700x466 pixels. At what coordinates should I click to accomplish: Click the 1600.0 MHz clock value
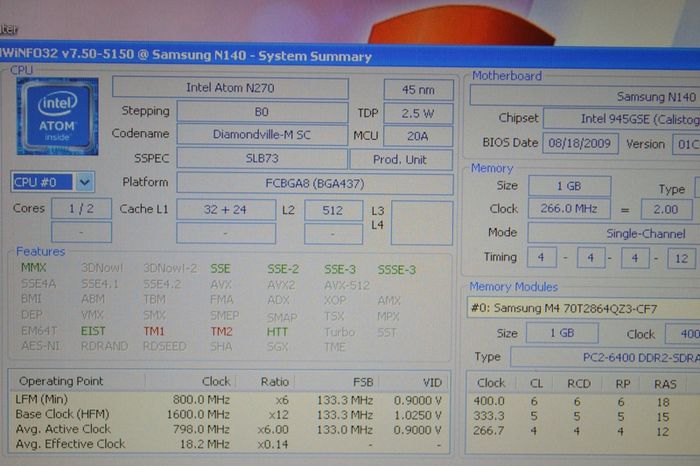pyautogui.click(x=198, y=415)
